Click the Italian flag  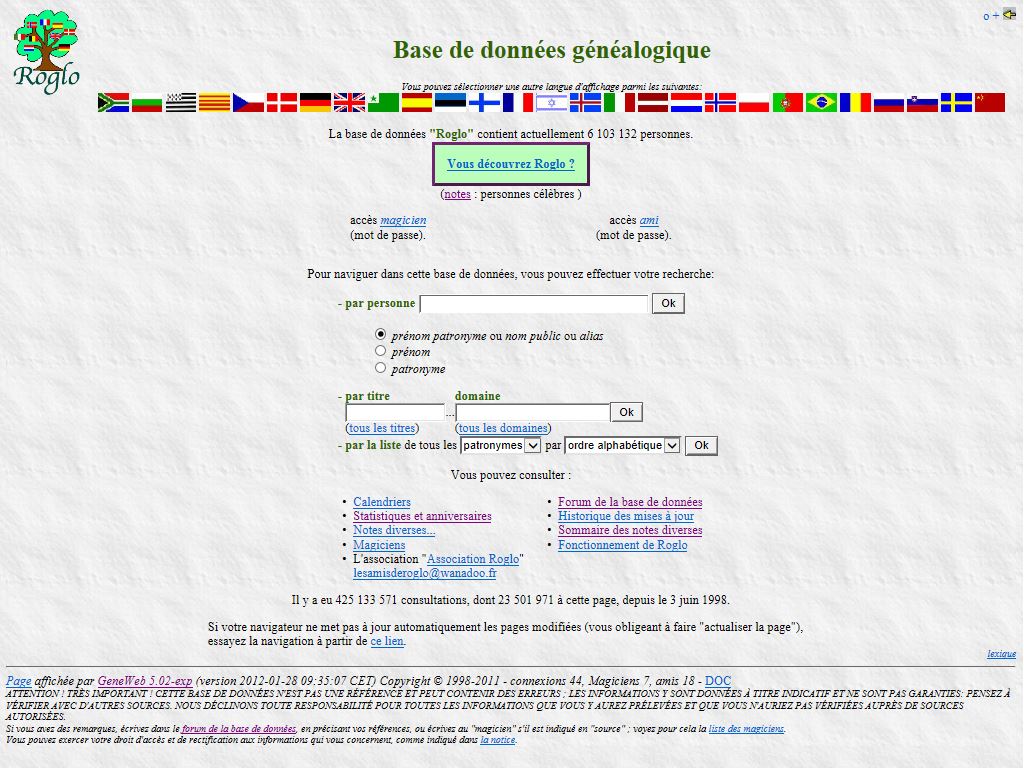click(620, 103)
